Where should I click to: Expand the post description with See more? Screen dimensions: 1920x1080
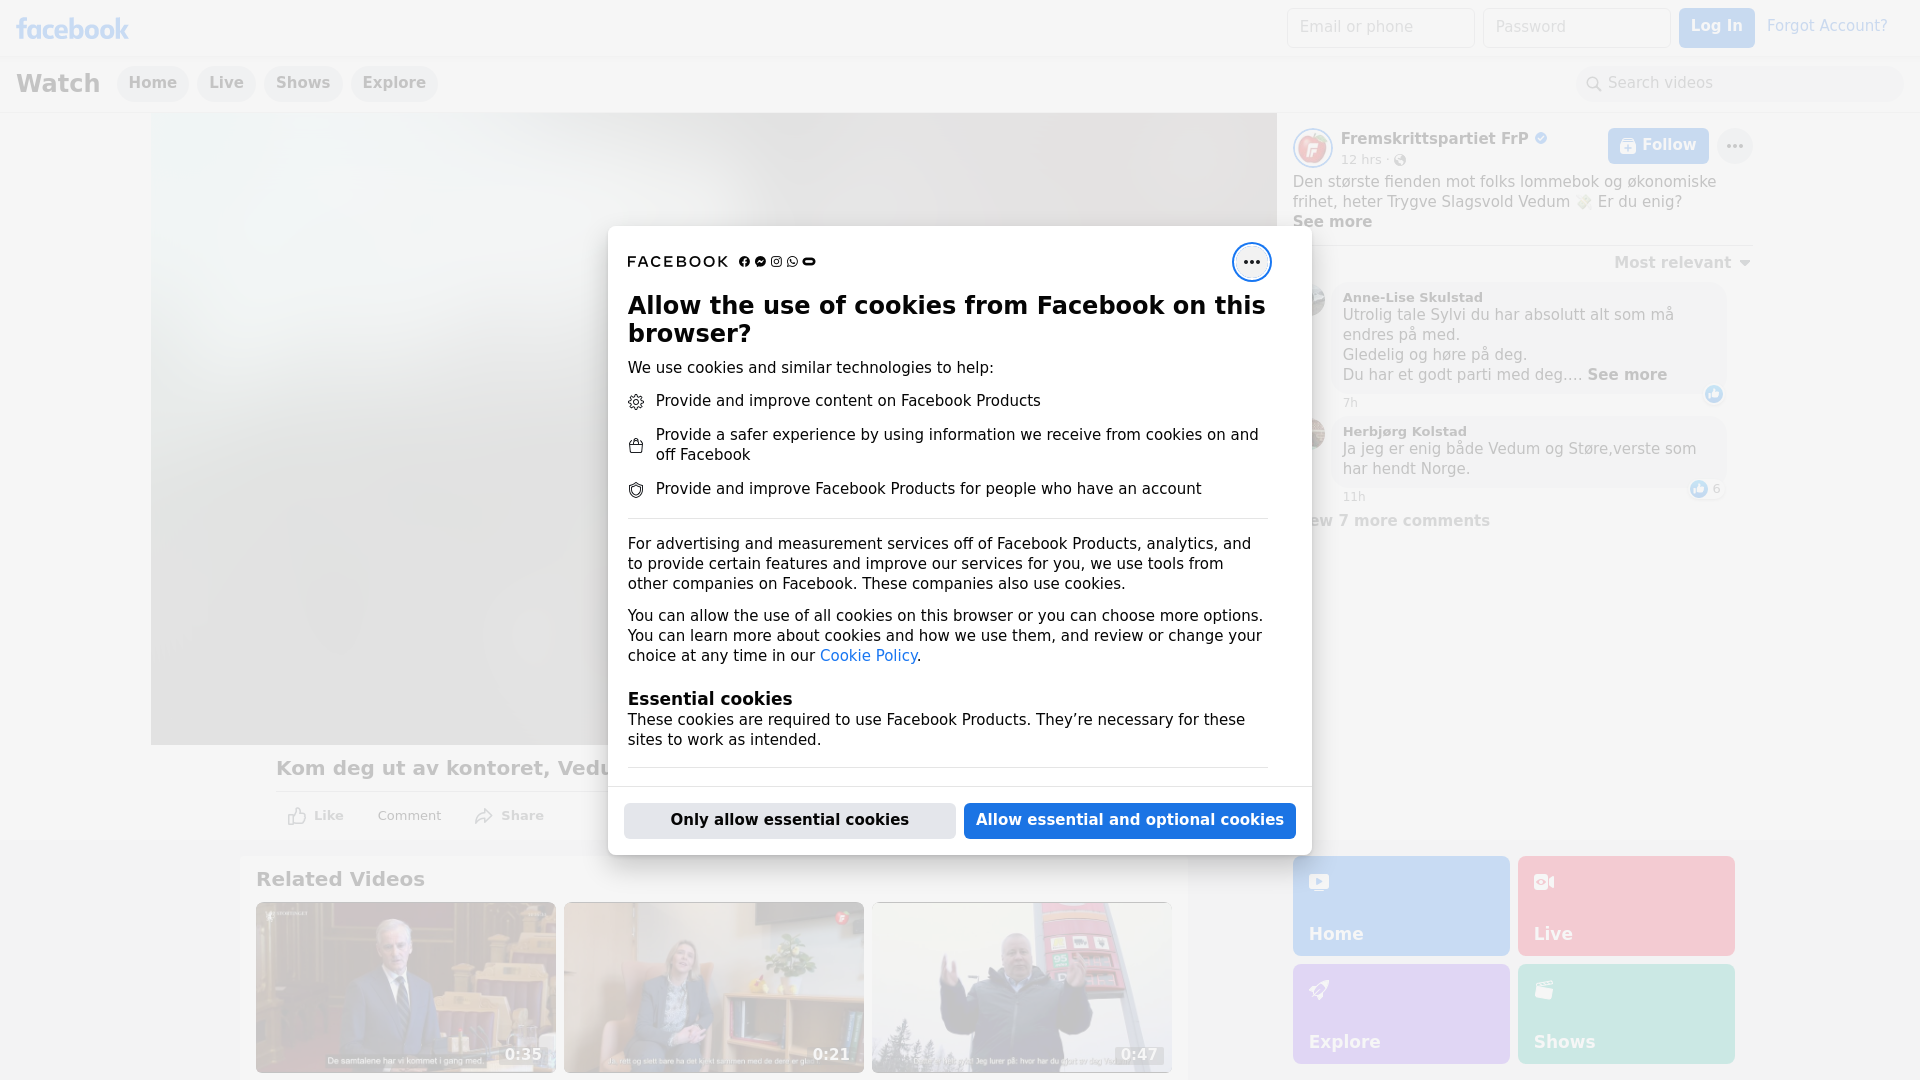(1332, 222)
